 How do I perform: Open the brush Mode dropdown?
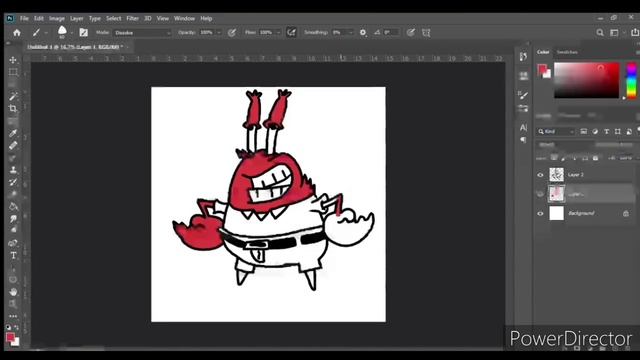[142, 33]
